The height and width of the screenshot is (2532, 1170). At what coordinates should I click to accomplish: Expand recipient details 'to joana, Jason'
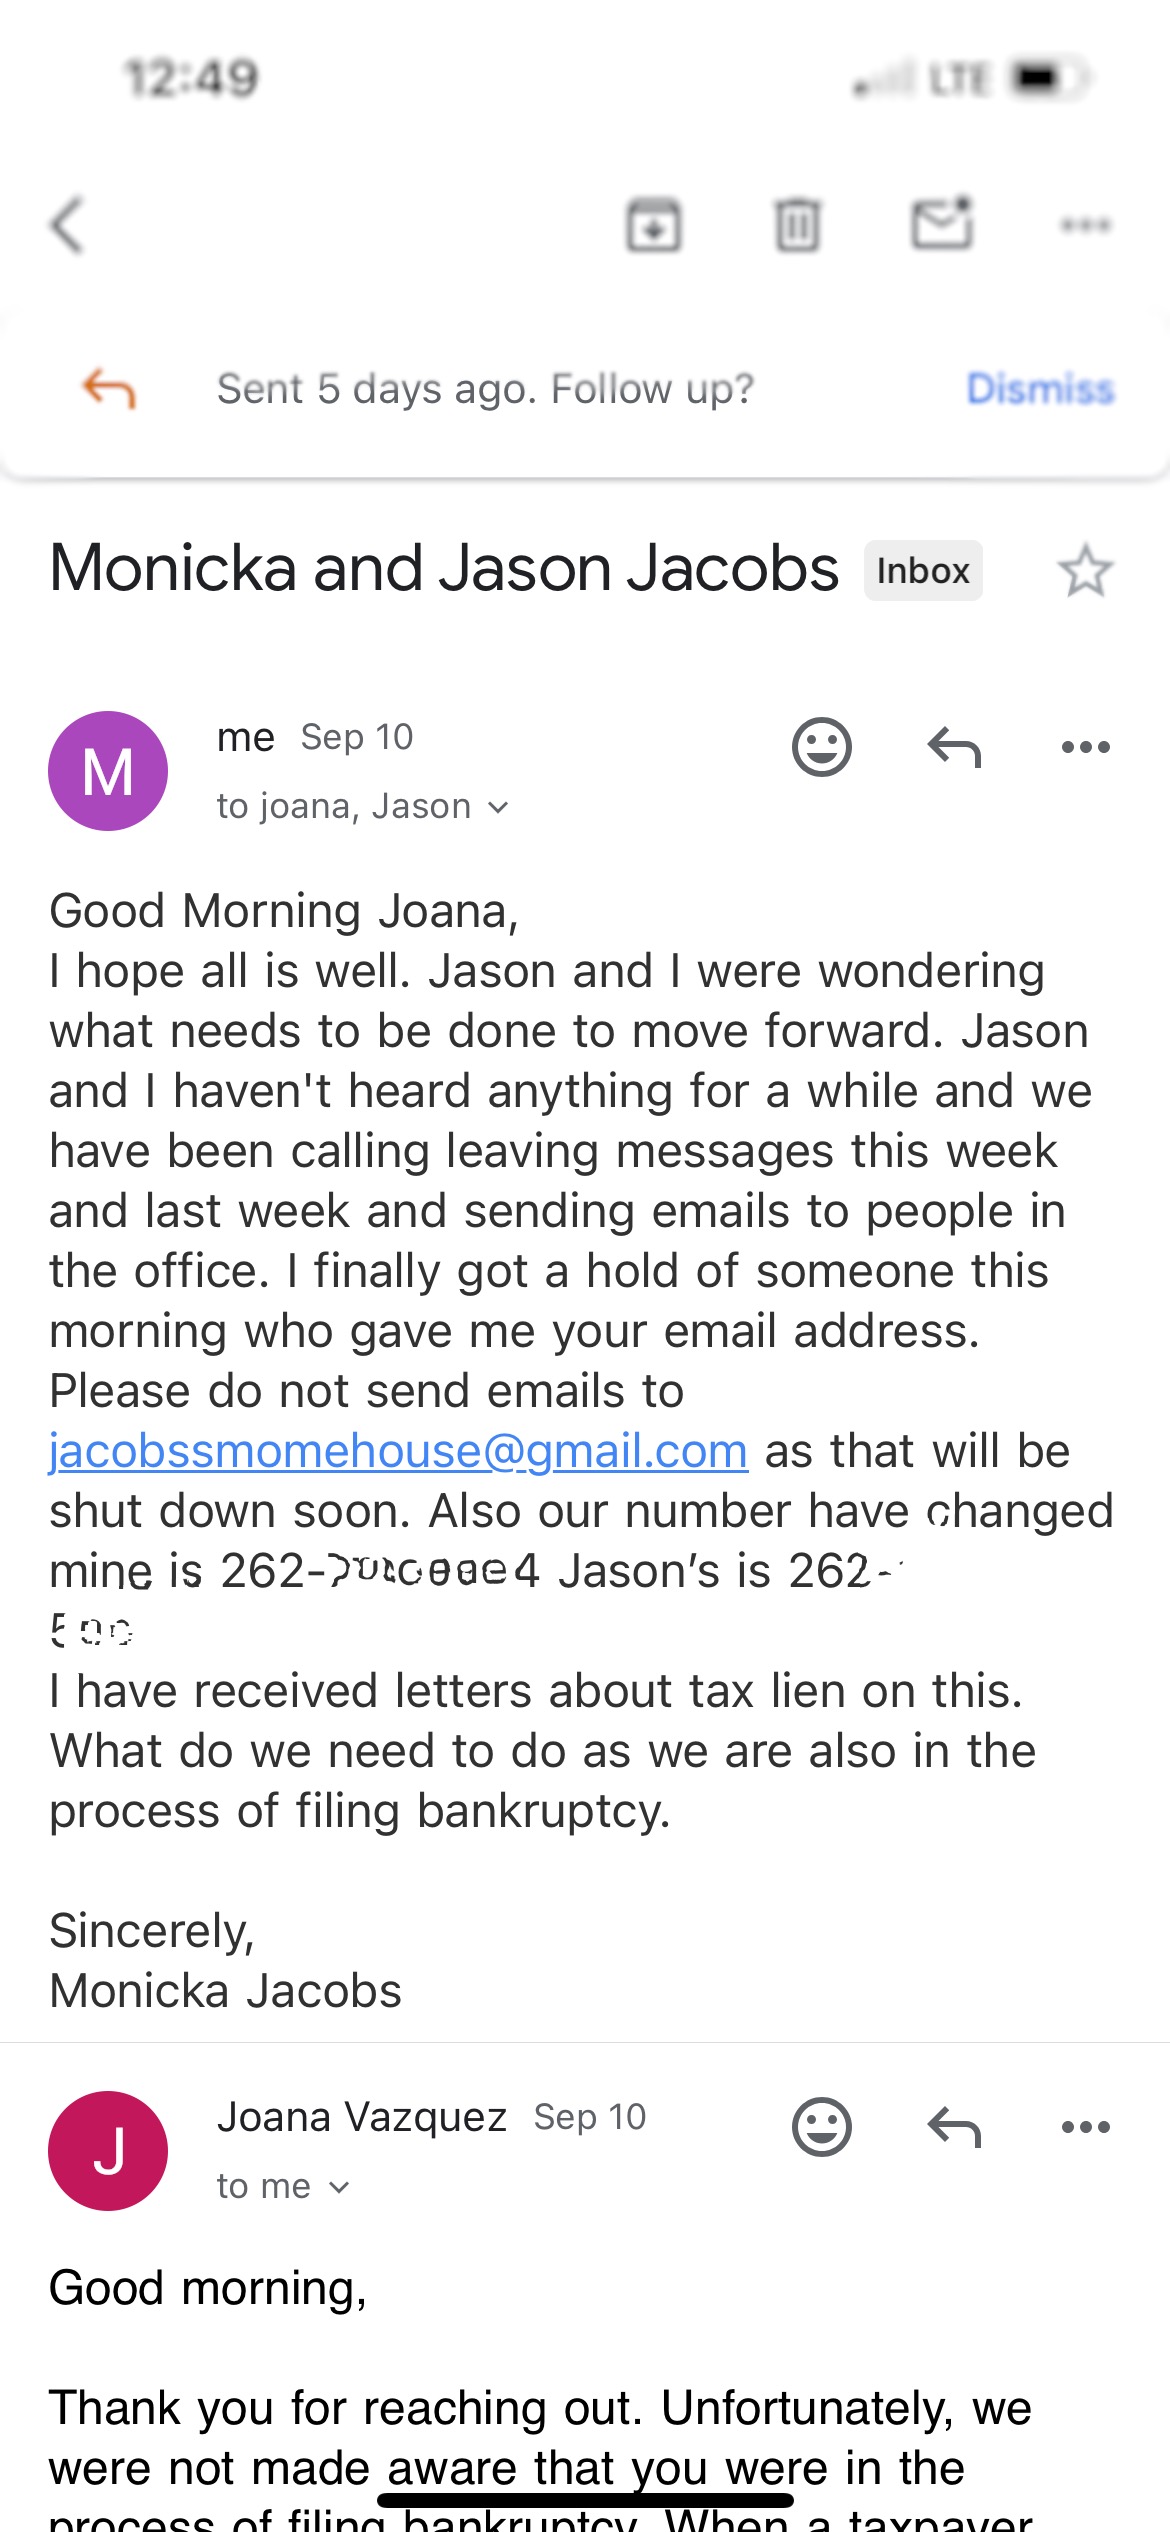363,807
